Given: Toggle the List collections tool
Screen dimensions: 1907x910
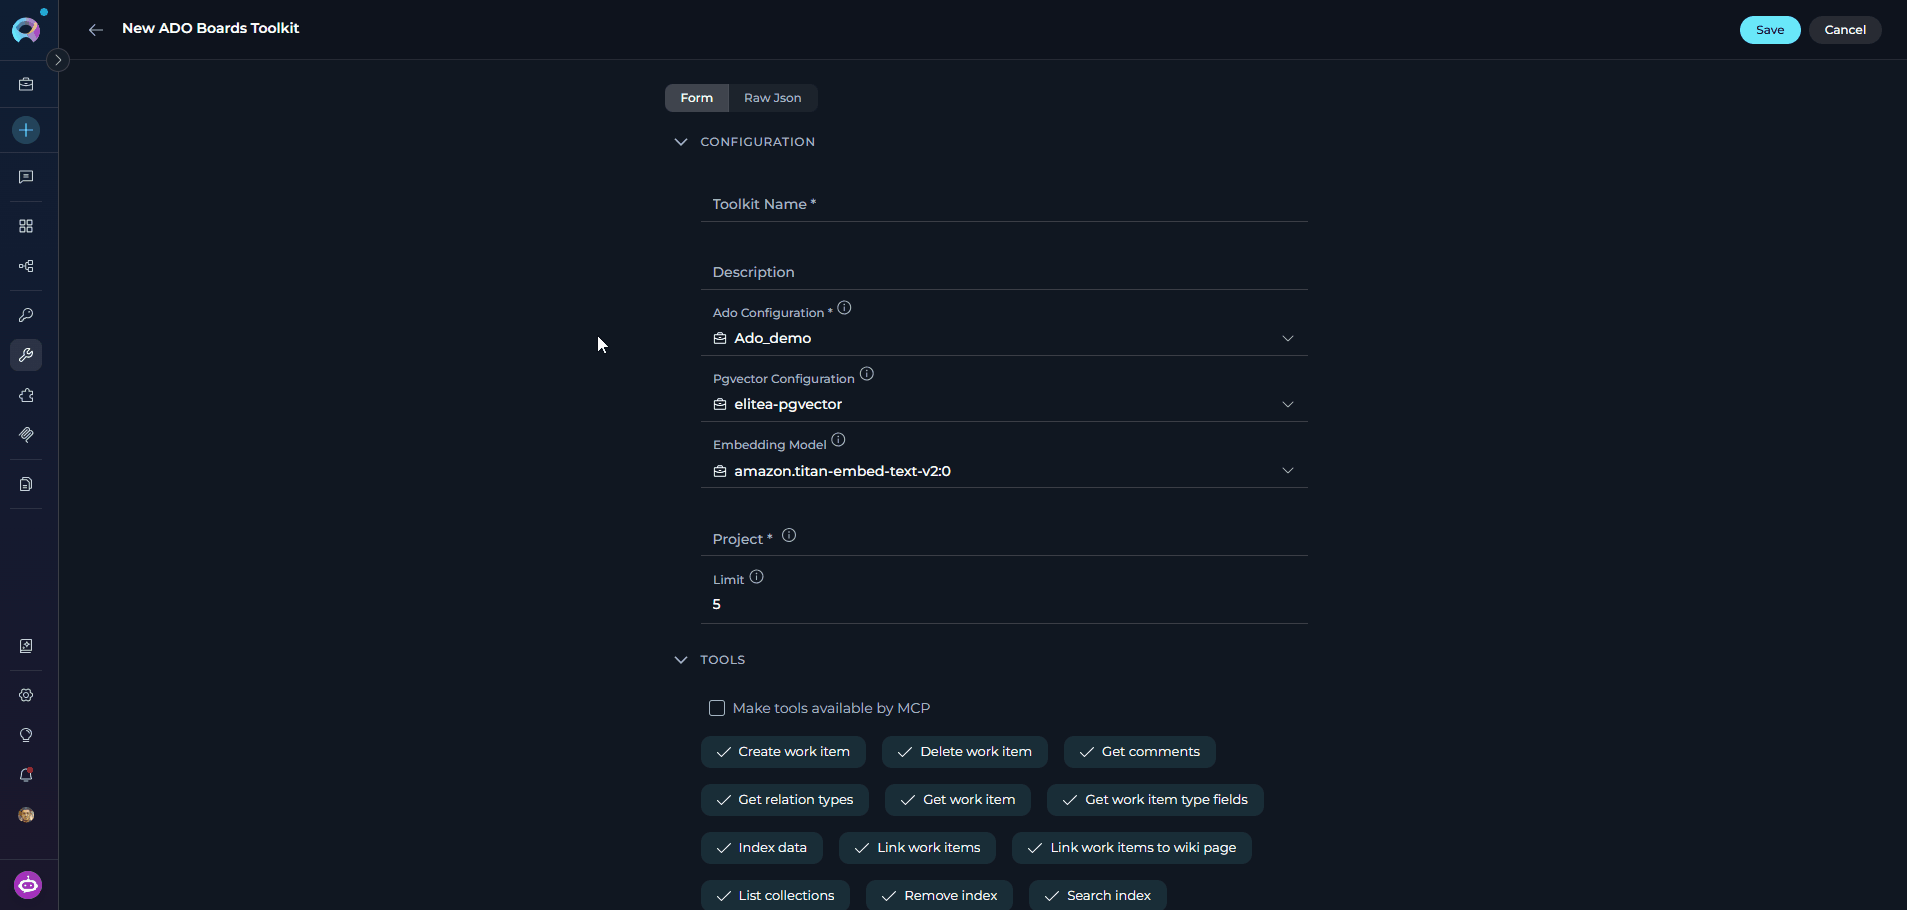Looking at the screenshot, I should tap(775, 896).
